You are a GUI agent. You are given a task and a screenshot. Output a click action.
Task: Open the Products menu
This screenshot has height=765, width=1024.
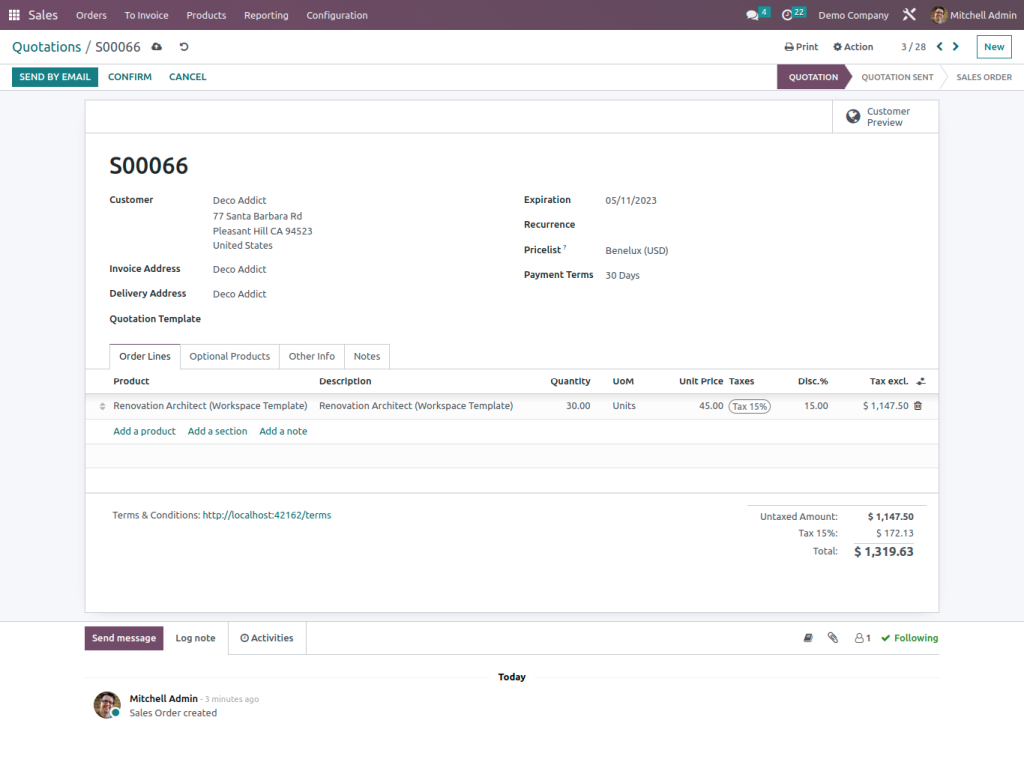click(206, 15)
